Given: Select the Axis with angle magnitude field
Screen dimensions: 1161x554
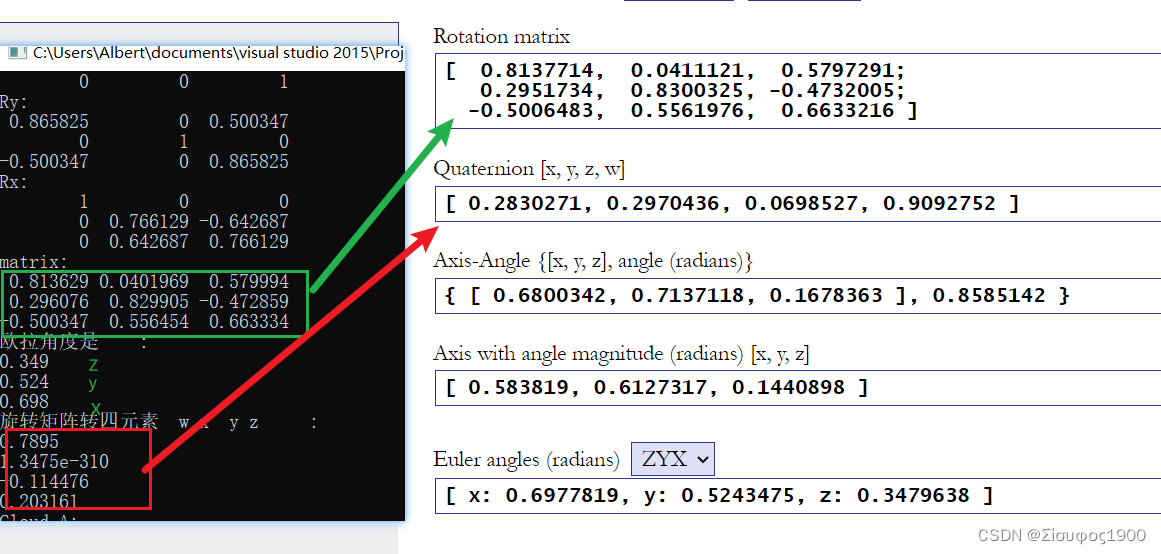Looking at the screenshot, I should 798,387.
